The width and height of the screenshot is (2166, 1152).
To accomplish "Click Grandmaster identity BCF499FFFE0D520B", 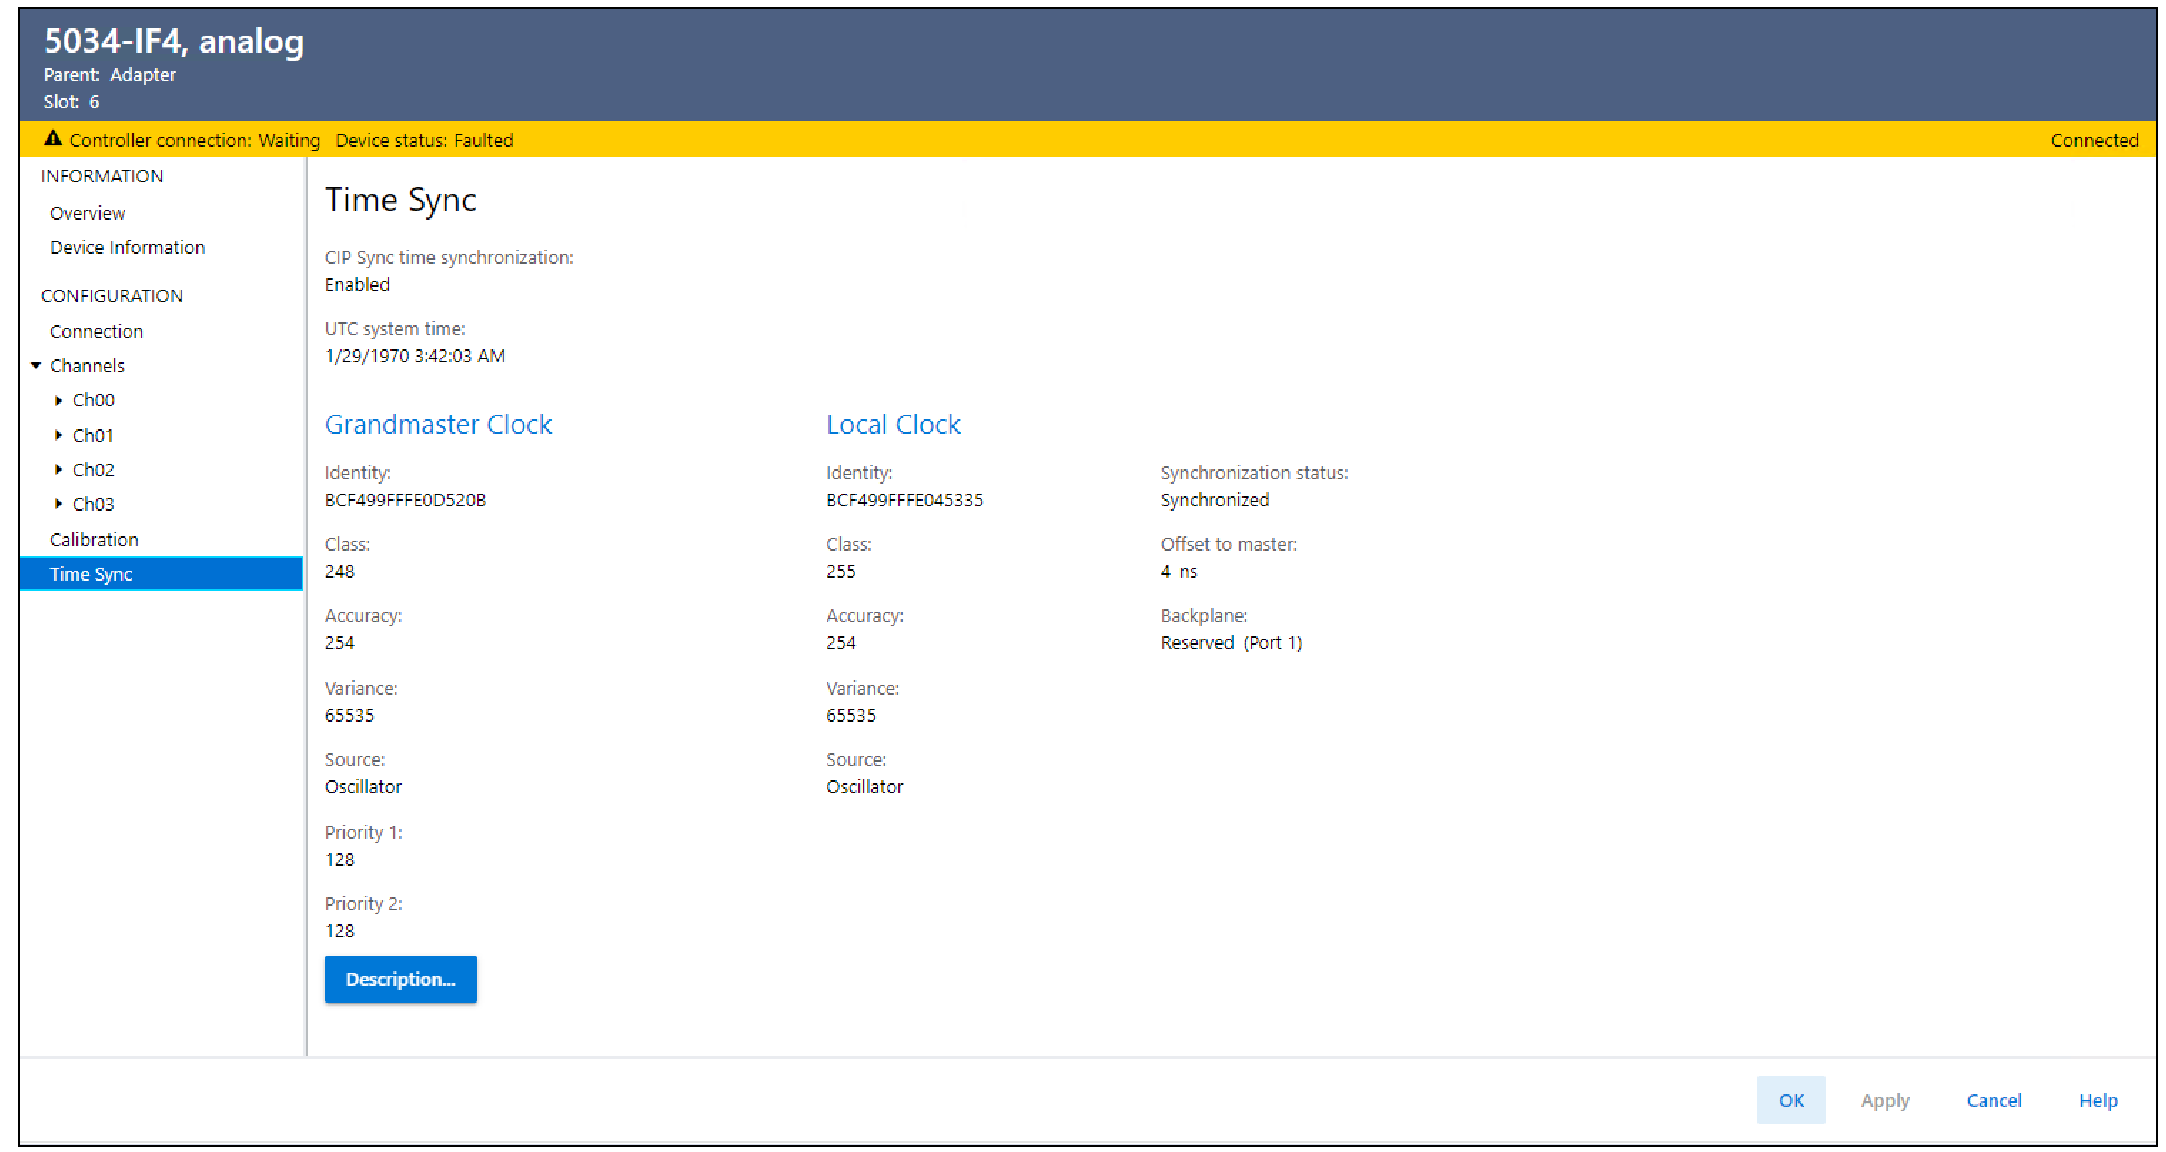I will [405, 499].
